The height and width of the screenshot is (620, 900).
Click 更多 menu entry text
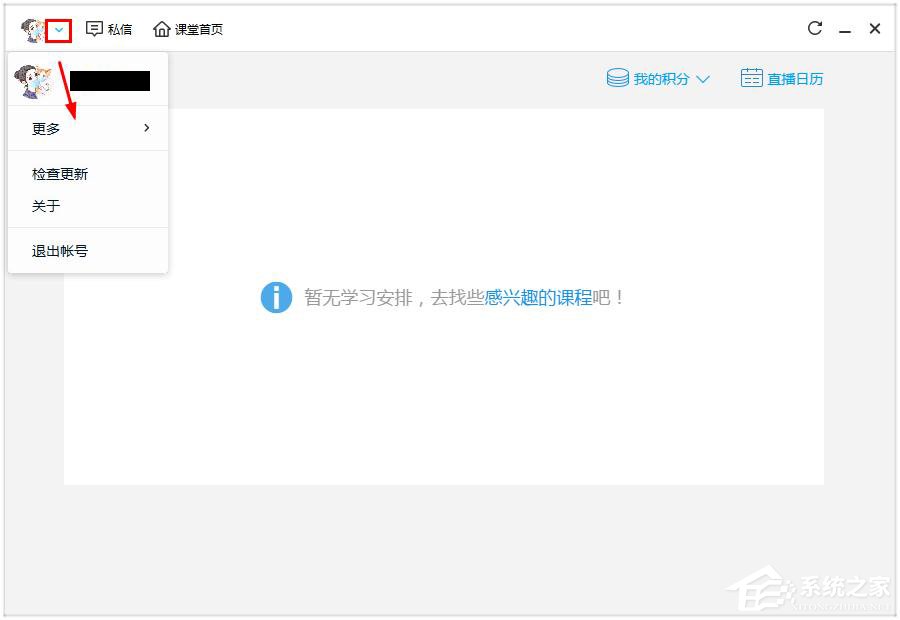coord(43,128)
